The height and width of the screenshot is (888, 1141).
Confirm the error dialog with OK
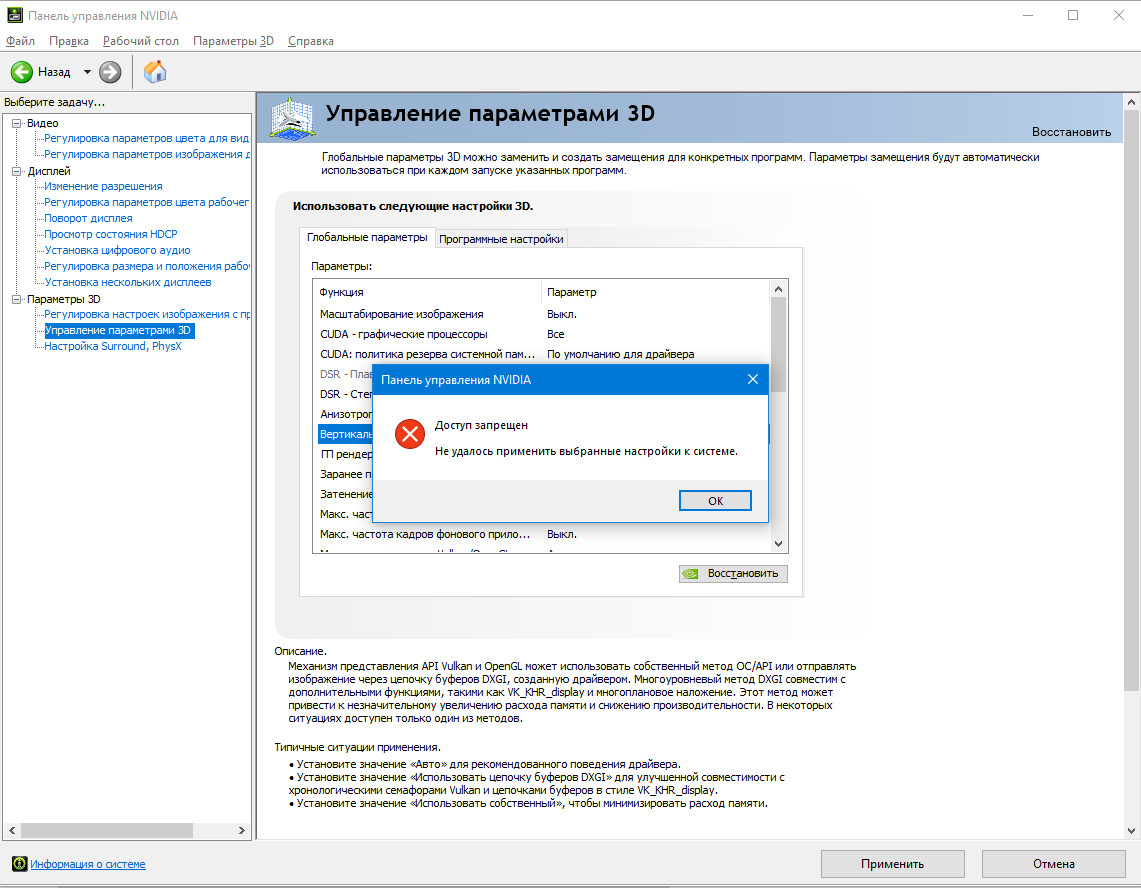coord(715,501)
